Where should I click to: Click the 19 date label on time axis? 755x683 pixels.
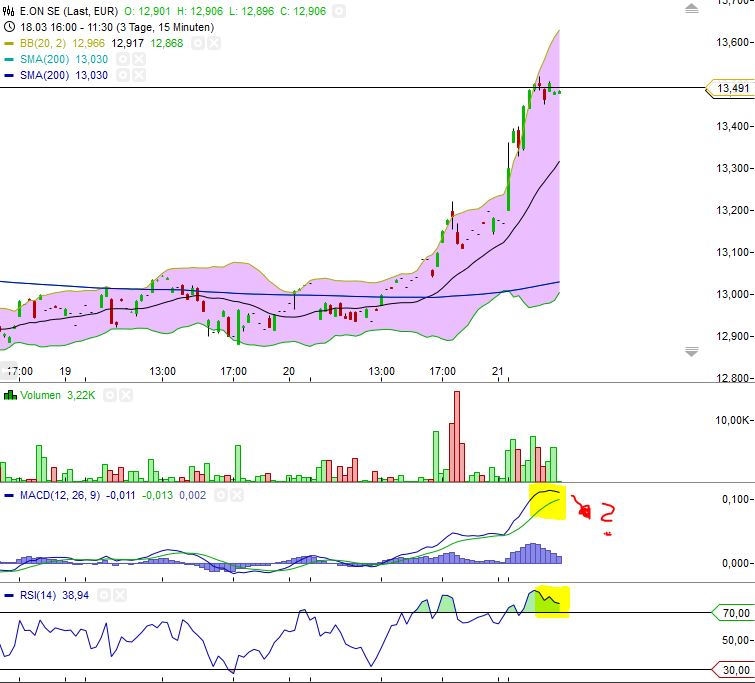65,371
